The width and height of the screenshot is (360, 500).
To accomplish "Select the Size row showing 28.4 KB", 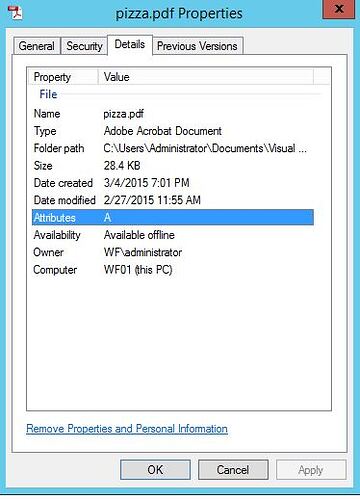I will 173,166.
